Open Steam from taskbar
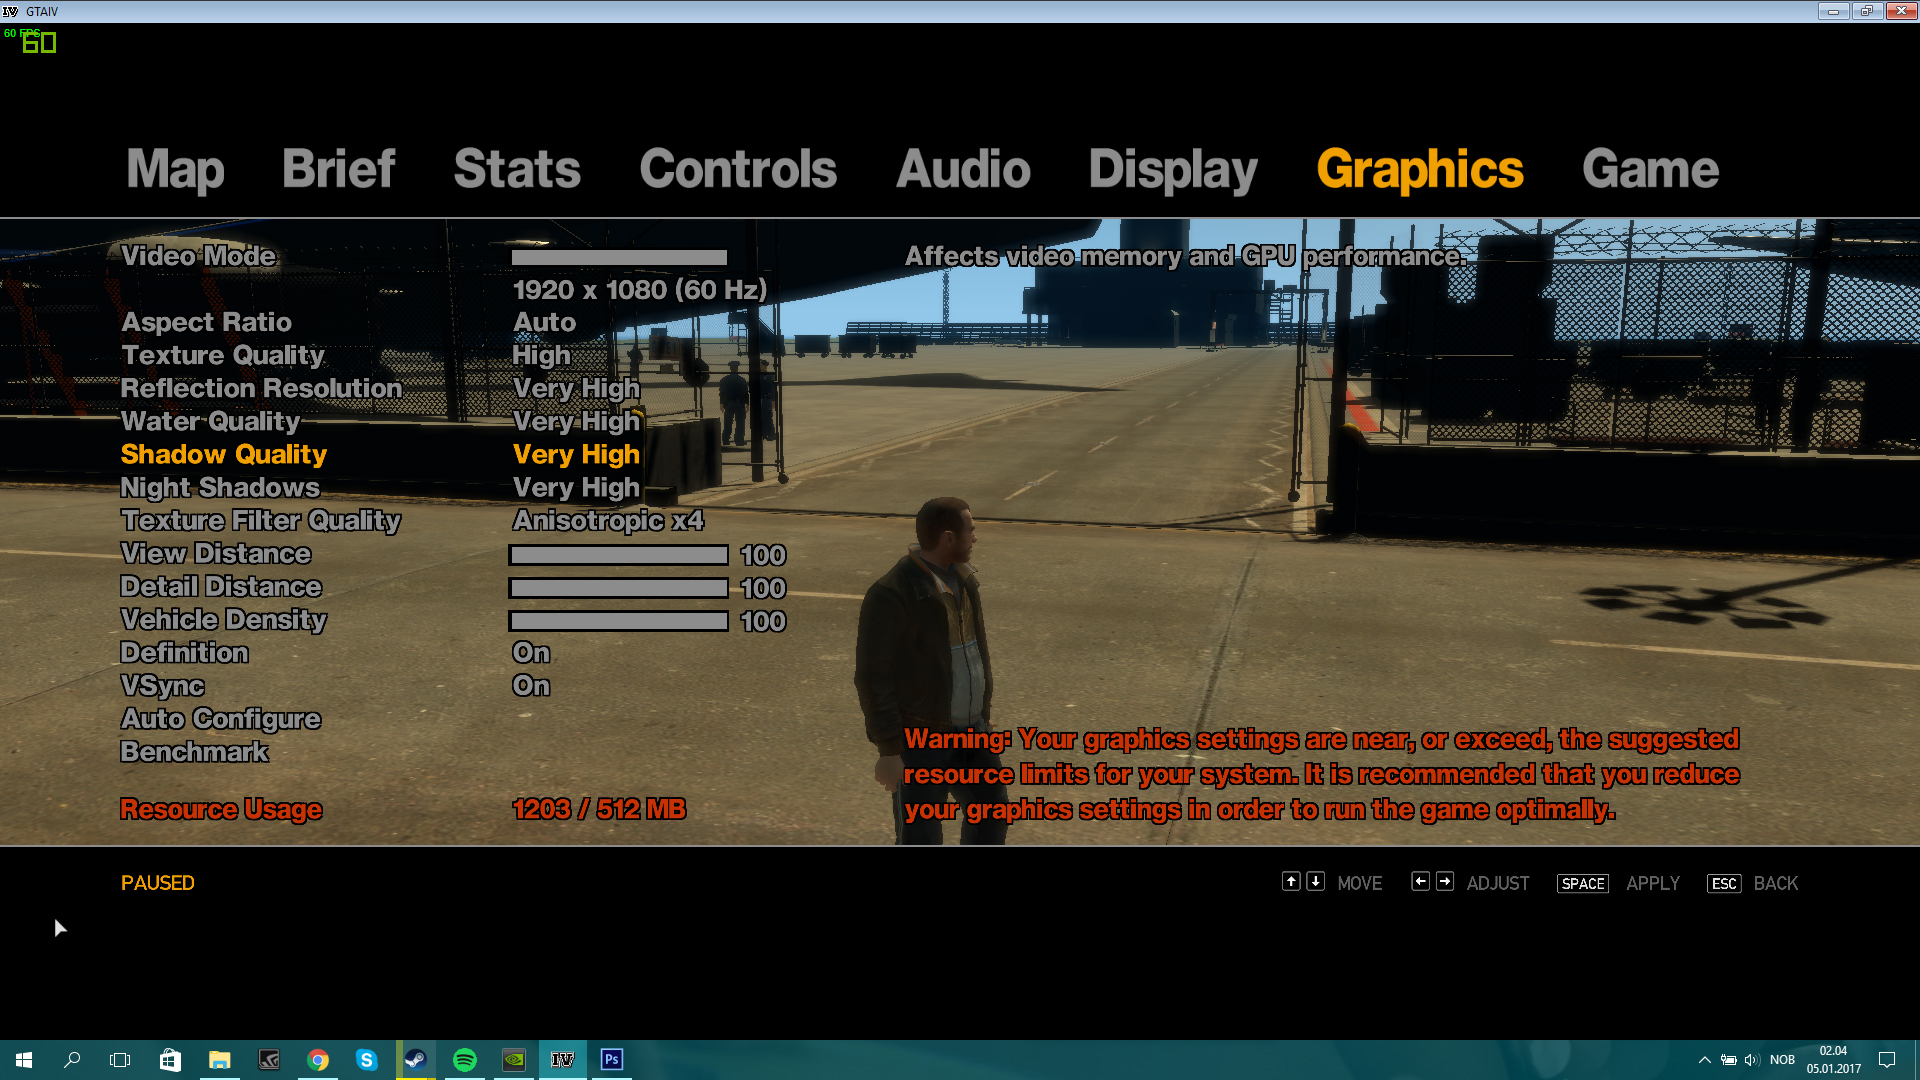 pyautogui.click(x=416, y=1060)
